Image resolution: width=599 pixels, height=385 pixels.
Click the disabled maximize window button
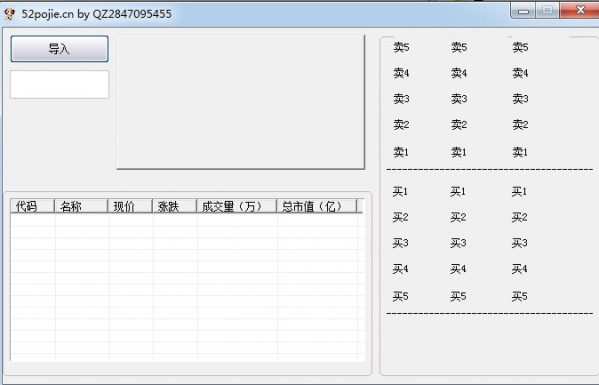[547, 10]
